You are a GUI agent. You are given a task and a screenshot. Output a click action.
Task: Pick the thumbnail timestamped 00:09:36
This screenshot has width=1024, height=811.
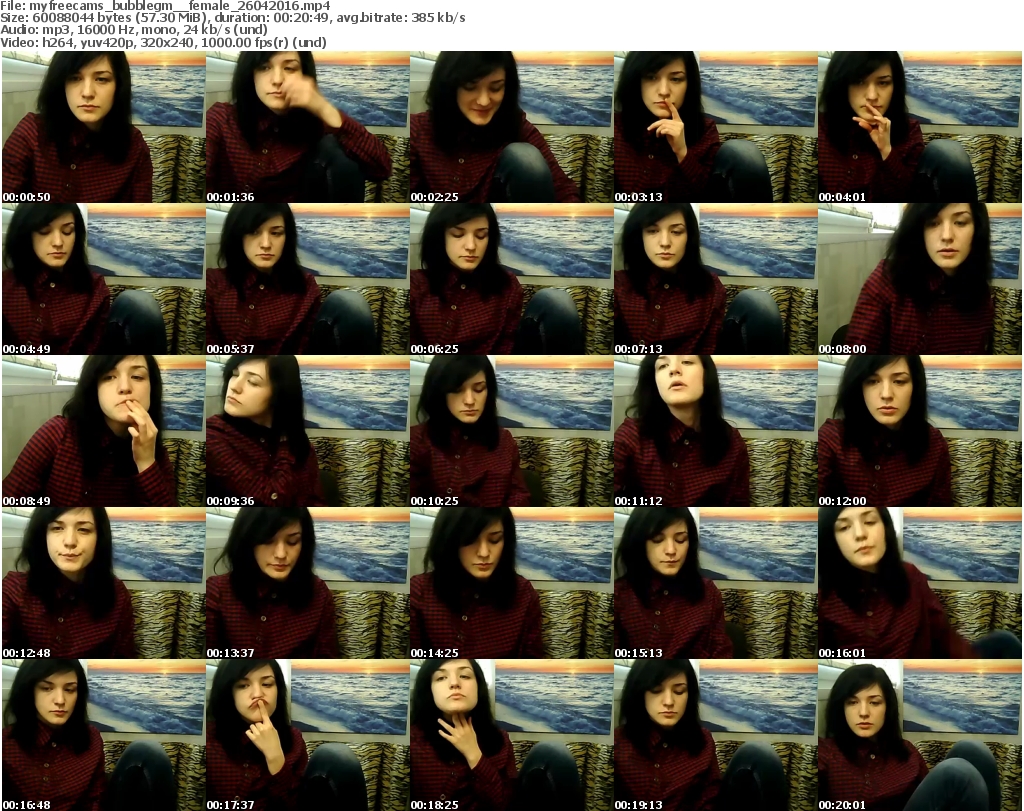308,431
